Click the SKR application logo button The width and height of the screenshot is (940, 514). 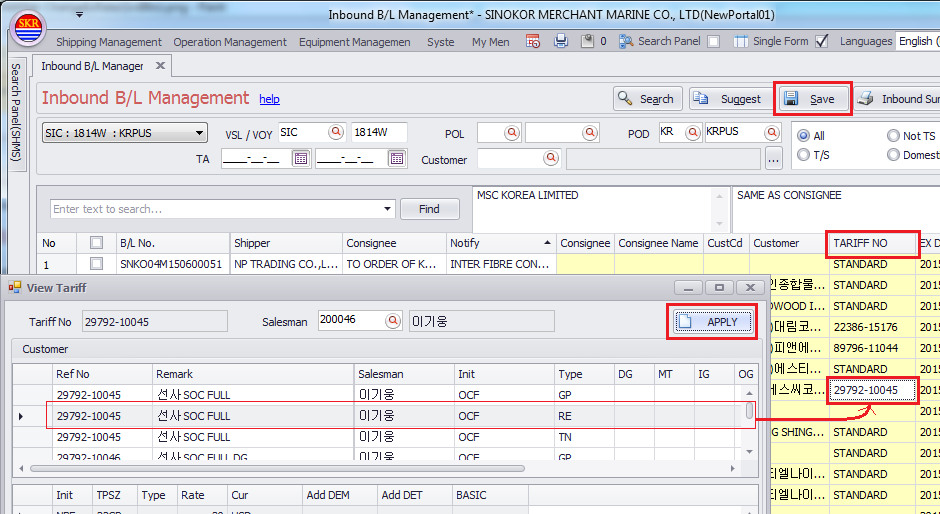[x=27, y=28]
